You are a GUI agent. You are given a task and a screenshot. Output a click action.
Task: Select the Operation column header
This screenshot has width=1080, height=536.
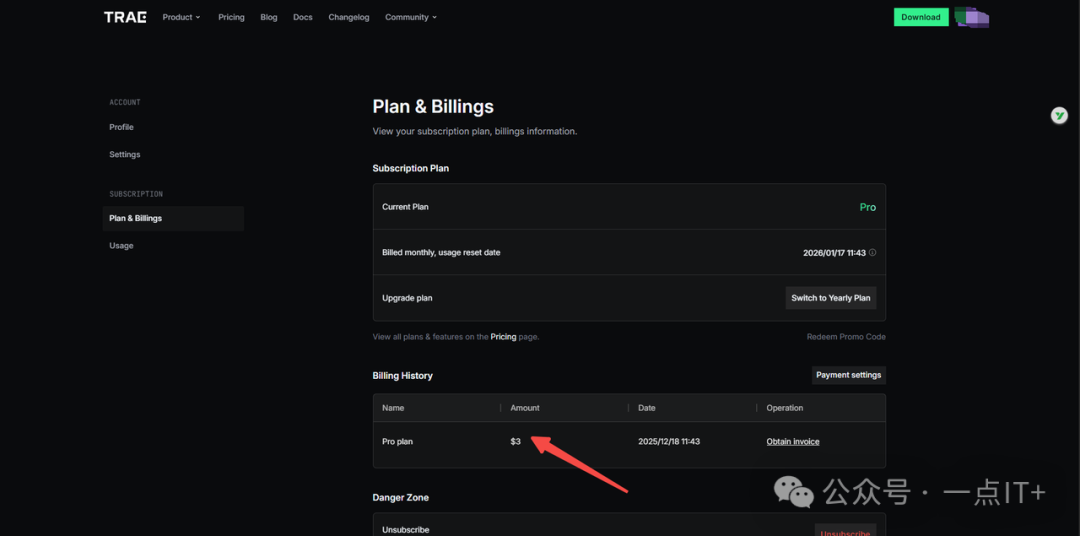(785, 408)
